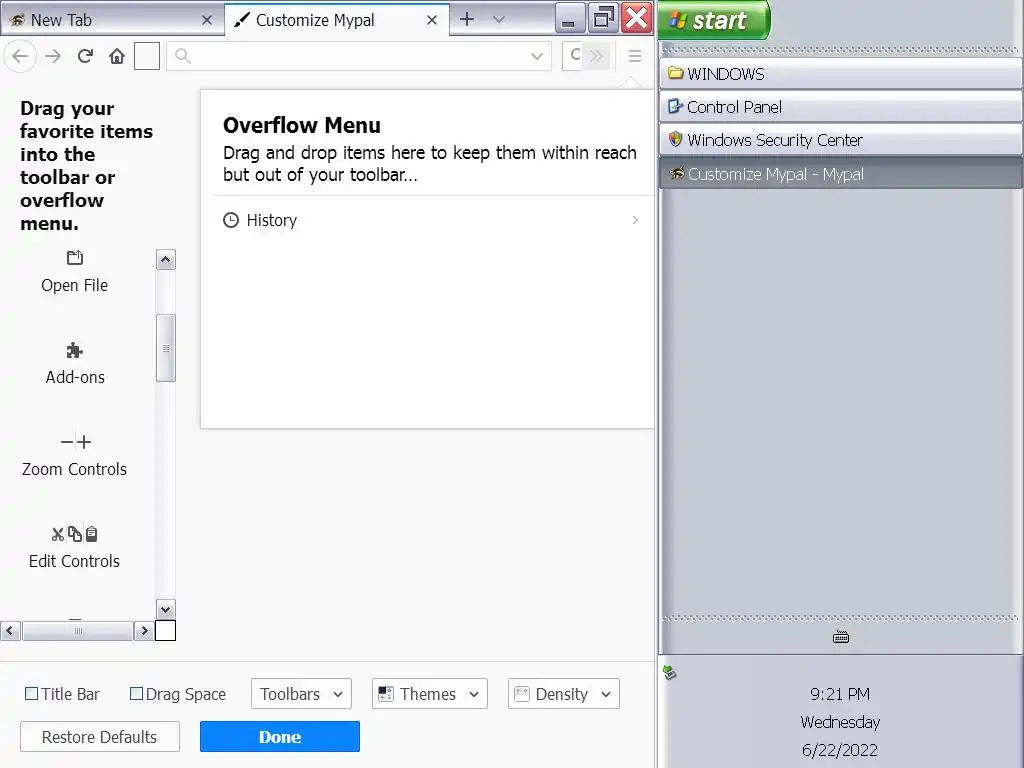Click the Back arrow in browser toolbar
The image size is (1024, 768).
tap(20, 56)
